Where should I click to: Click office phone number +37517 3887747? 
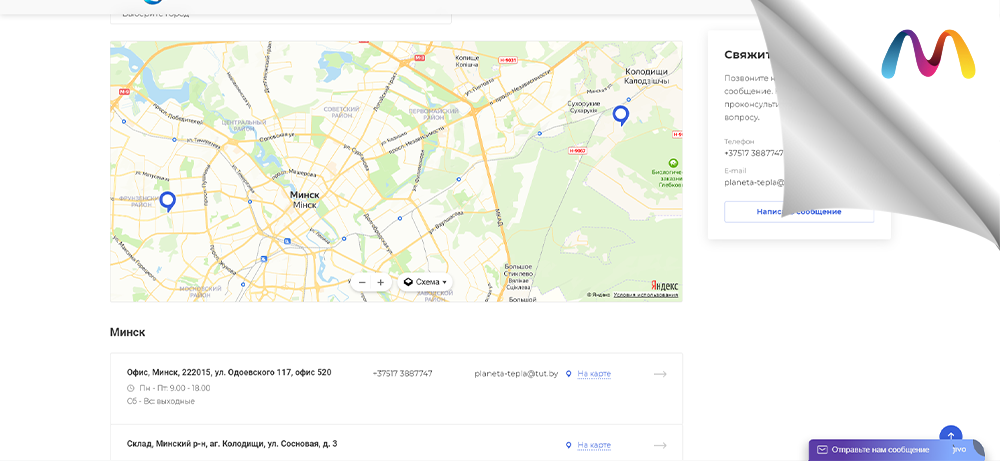[402, 374]
